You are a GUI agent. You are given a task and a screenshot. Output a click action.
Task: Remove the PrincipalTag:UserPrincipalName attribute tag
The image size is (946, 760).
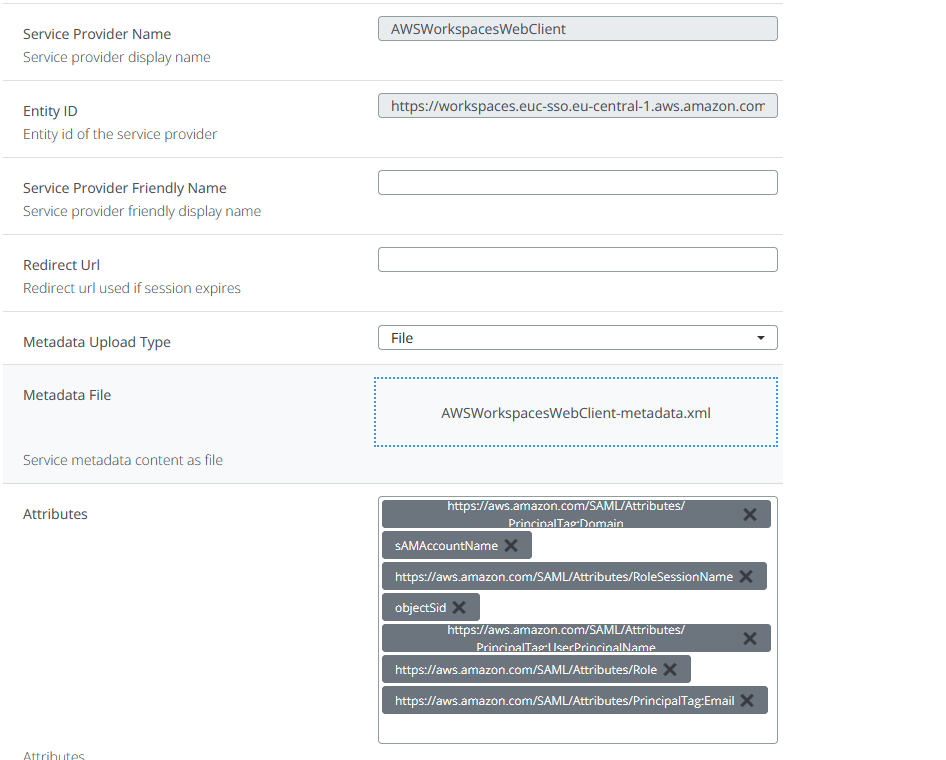(750, 638)
